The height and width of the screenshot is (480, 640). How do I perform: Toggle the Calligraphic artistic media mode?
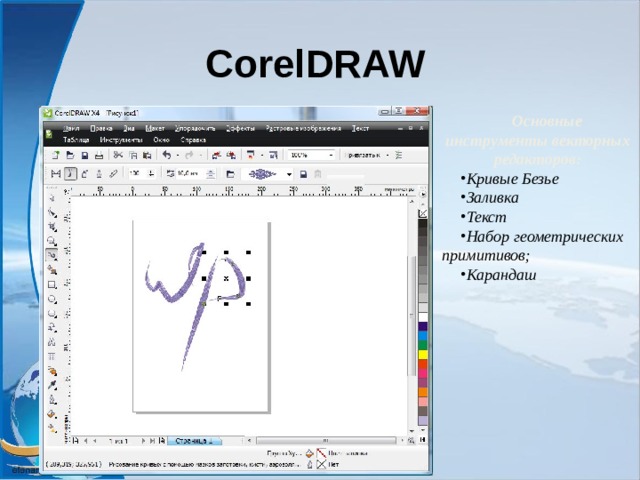(99, 174)
